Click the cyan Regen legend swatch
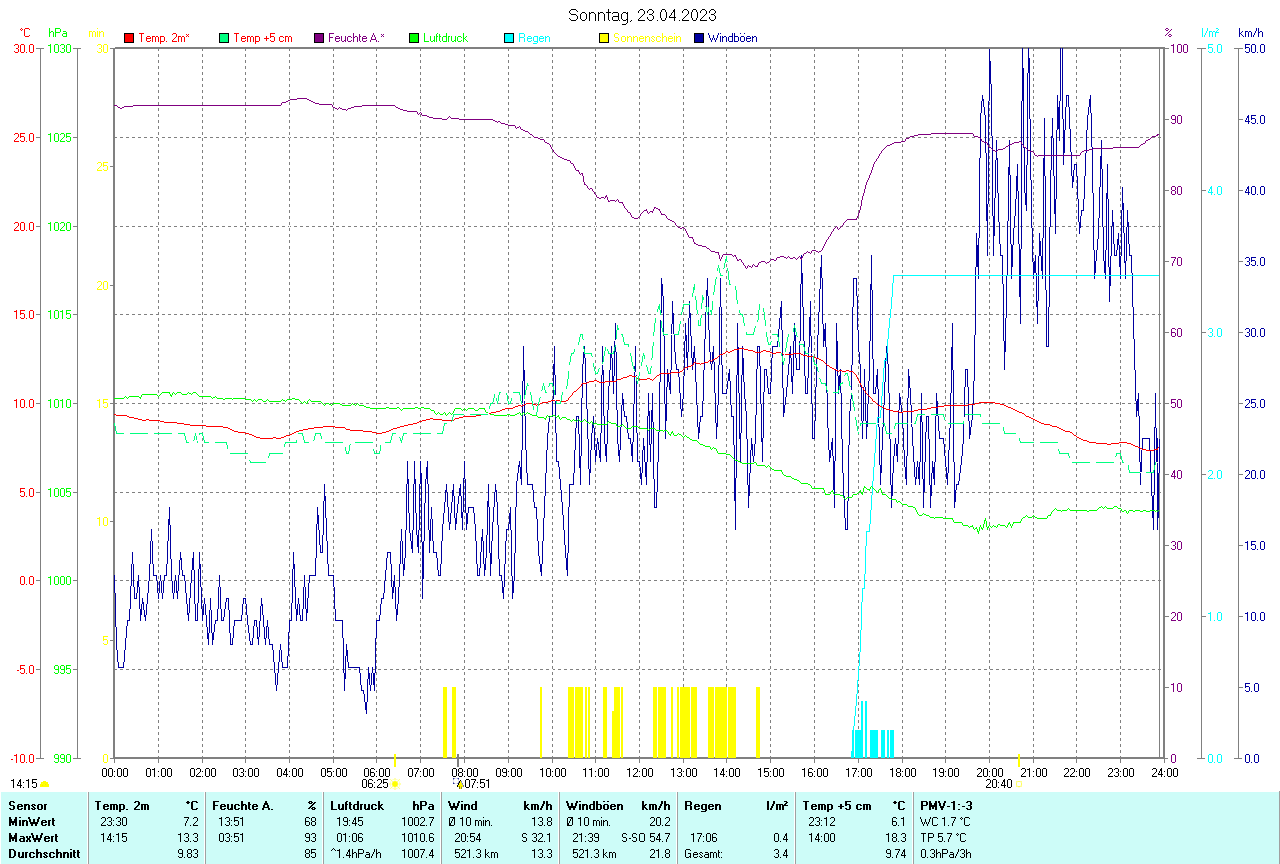 (509, 38)
